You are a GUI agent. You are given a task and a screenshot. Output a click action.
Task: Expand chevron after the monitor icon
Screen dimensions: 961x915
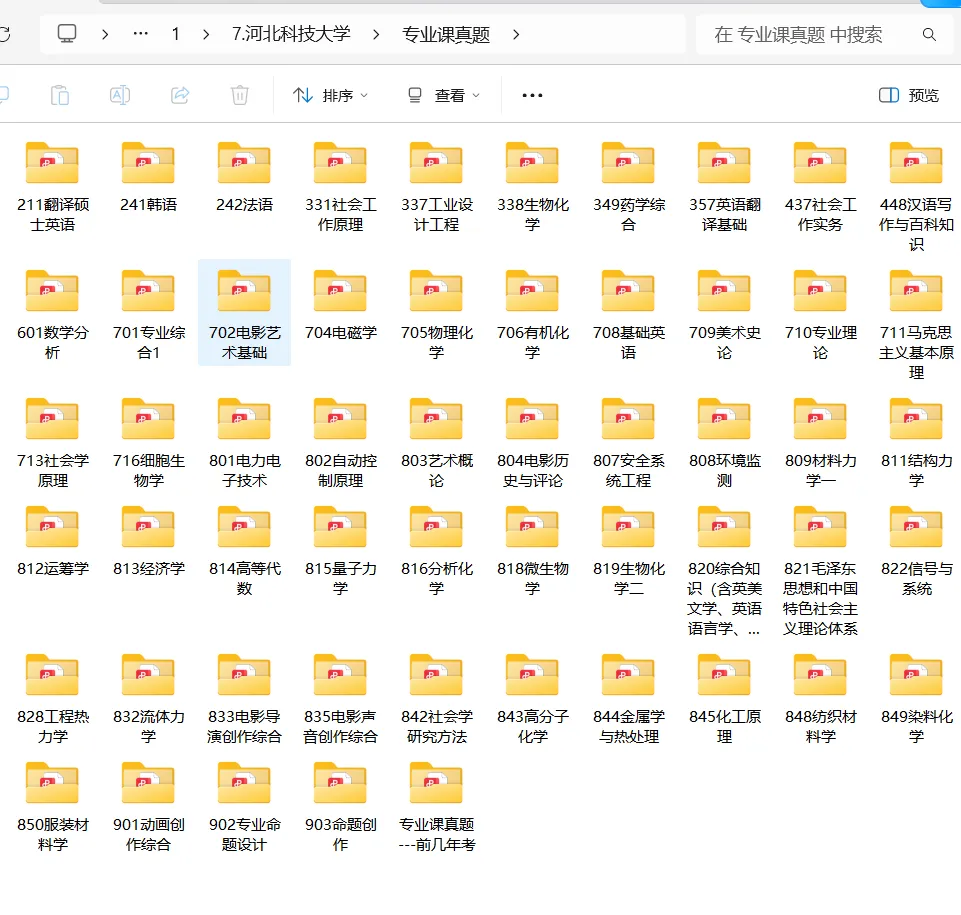(105, 34)
